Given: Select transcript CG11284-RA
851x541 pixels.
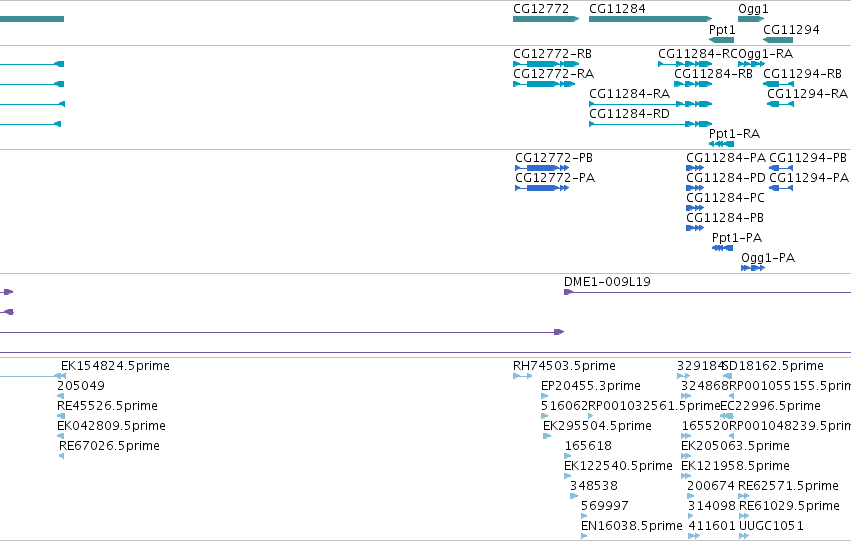Looking at the screenshot, I should pos(650,104).
